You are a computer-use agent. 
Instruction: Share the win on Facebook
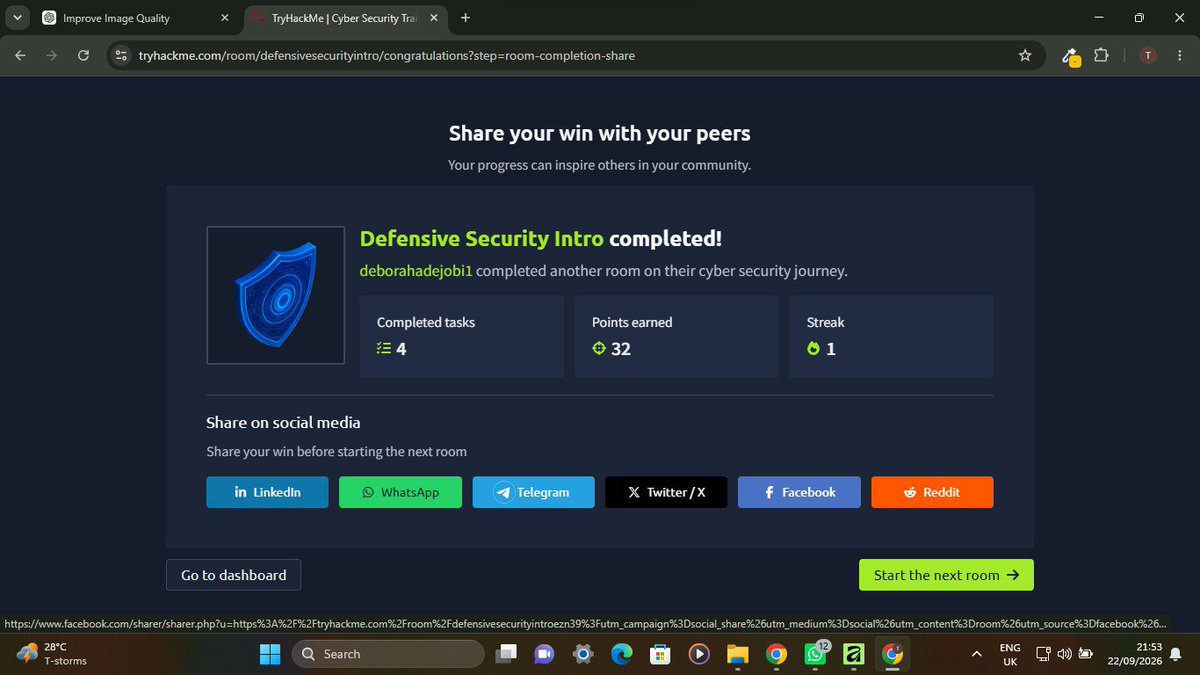click(x=799, y=492)
